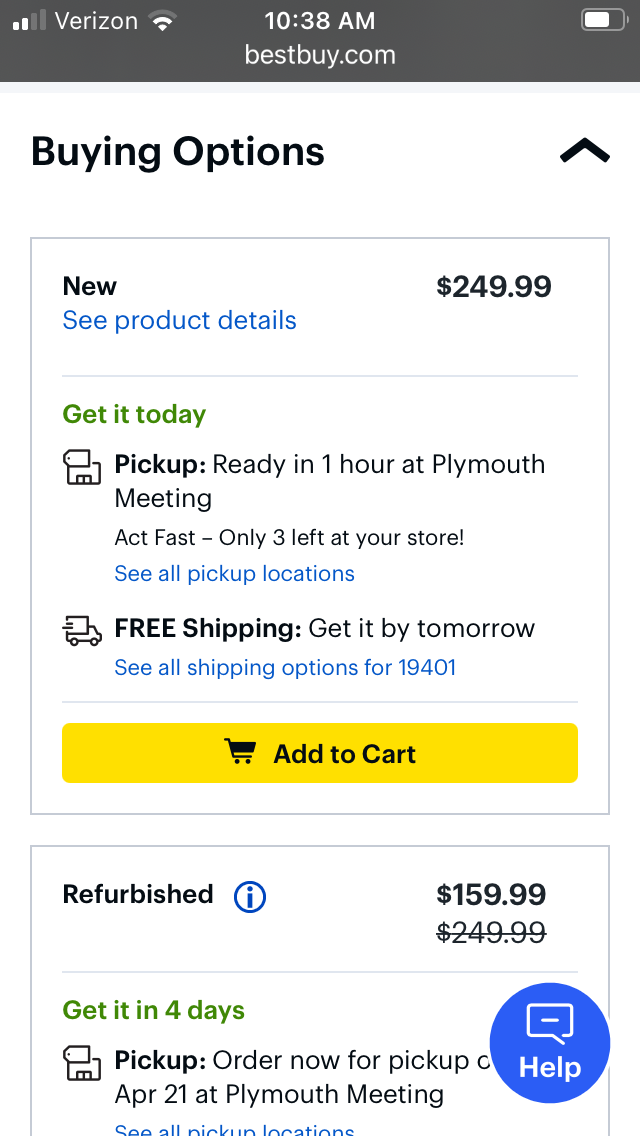Screen dimensions: 640x1136
Task: Add the New item to cart
Action: [x=320, y=753]
